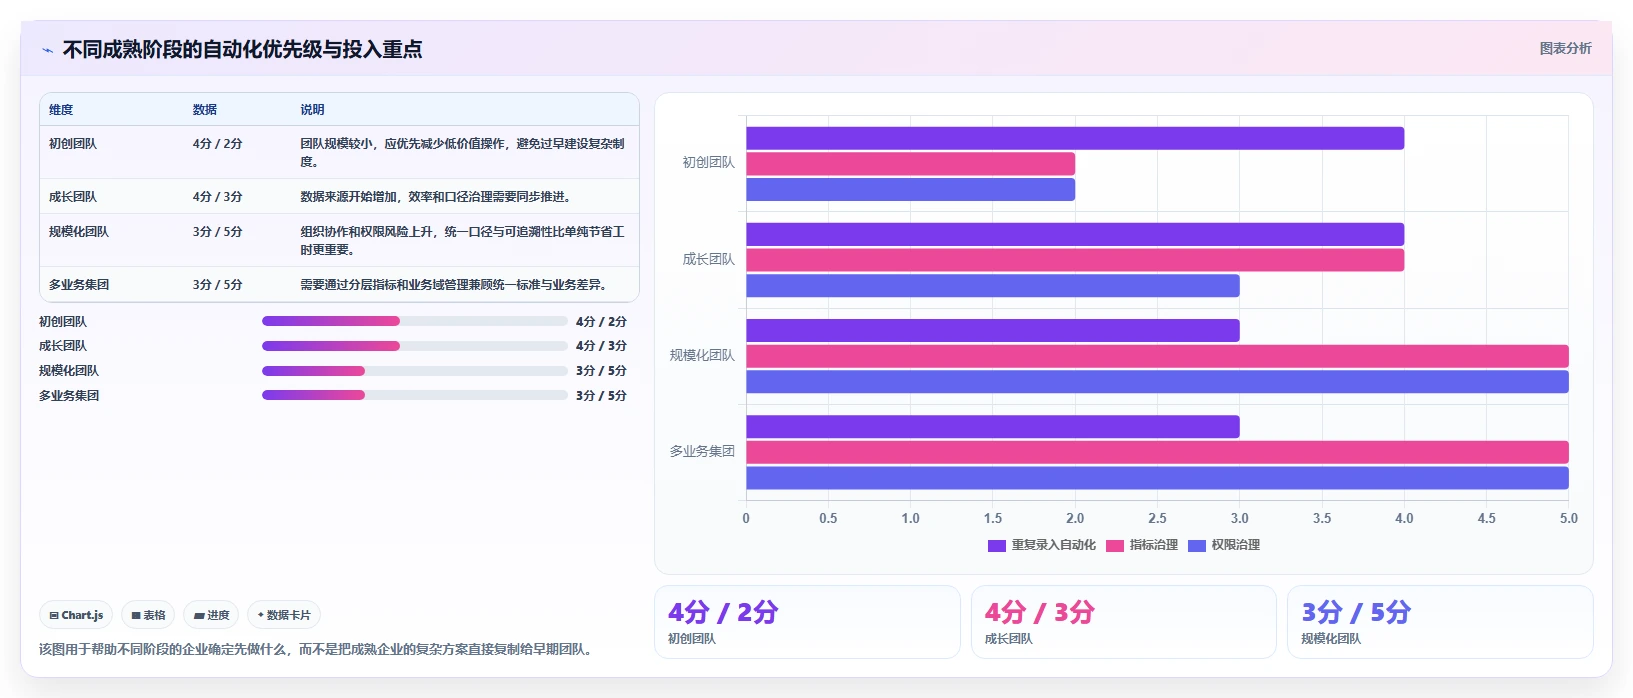Click the pink bar for 规模化团队
1633x698 pixels.
click(1157, 356)
